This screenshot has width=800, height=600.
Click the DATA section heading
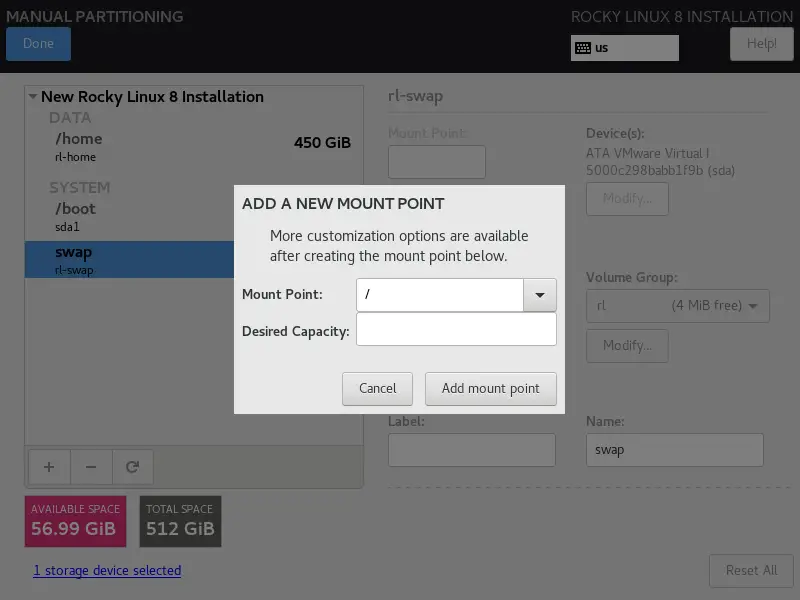pyautogui.click(x=70, y=118)
